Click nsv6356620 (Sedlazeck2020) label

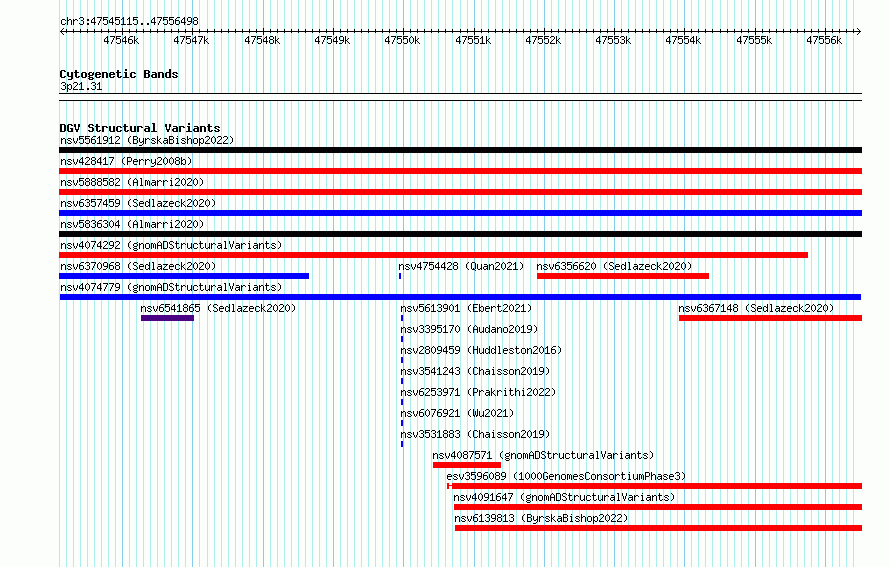(614, 266)
